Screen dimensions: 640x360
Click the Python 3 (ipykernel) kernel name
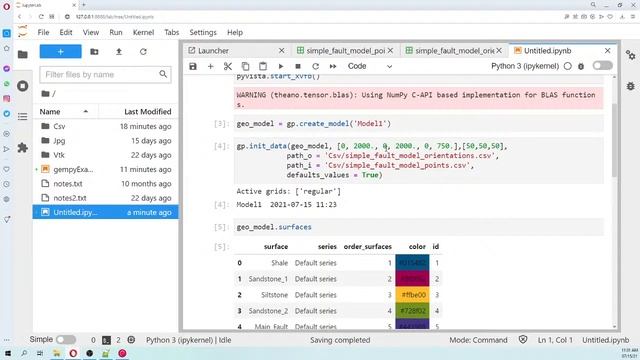pyautogui.click(x=525, y=66)
